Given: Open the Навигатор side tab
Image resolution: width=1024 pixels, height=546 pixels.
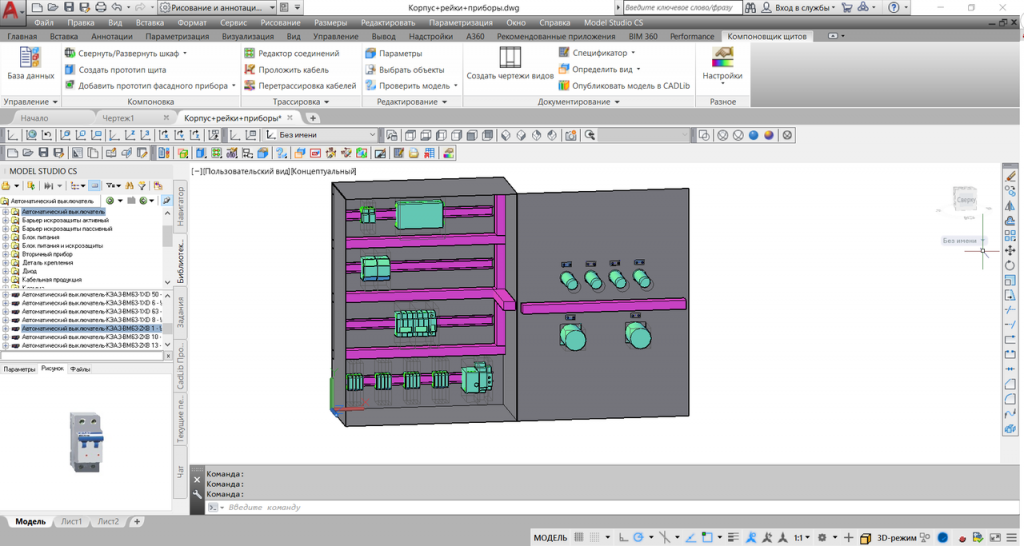Looking at the screenshot, I should [181, 205].
